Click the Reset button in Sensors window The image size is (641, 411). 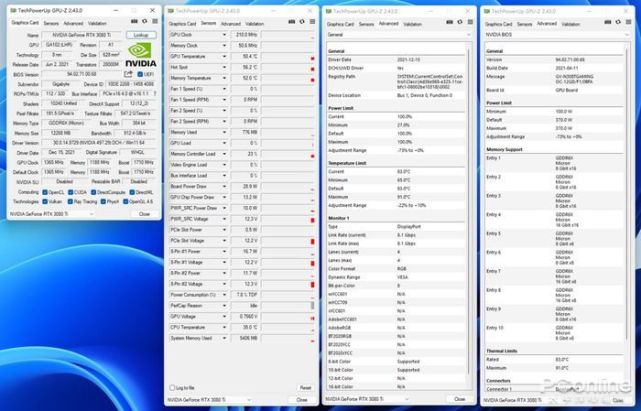pyautogui.click(x=305, y=387)
